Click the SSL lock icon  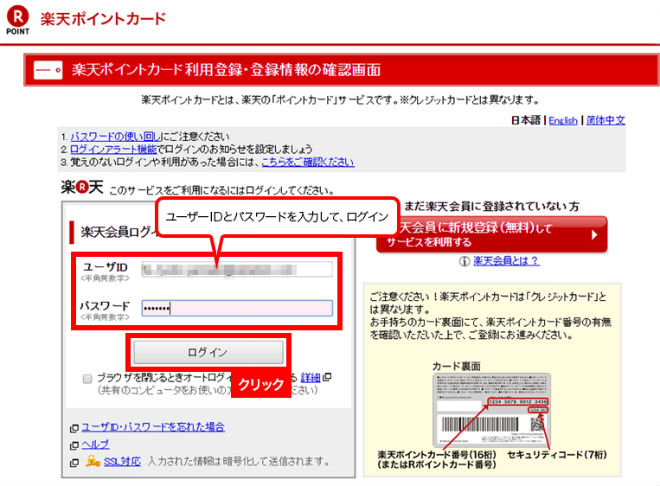pos(94,461)
